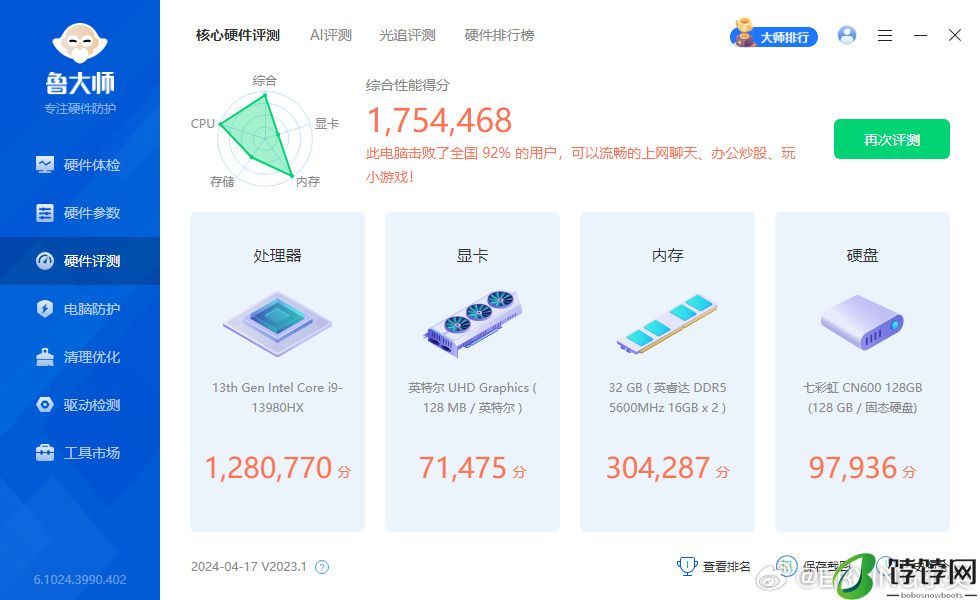Open 工具市场 from the sidebar

[79, 452]
